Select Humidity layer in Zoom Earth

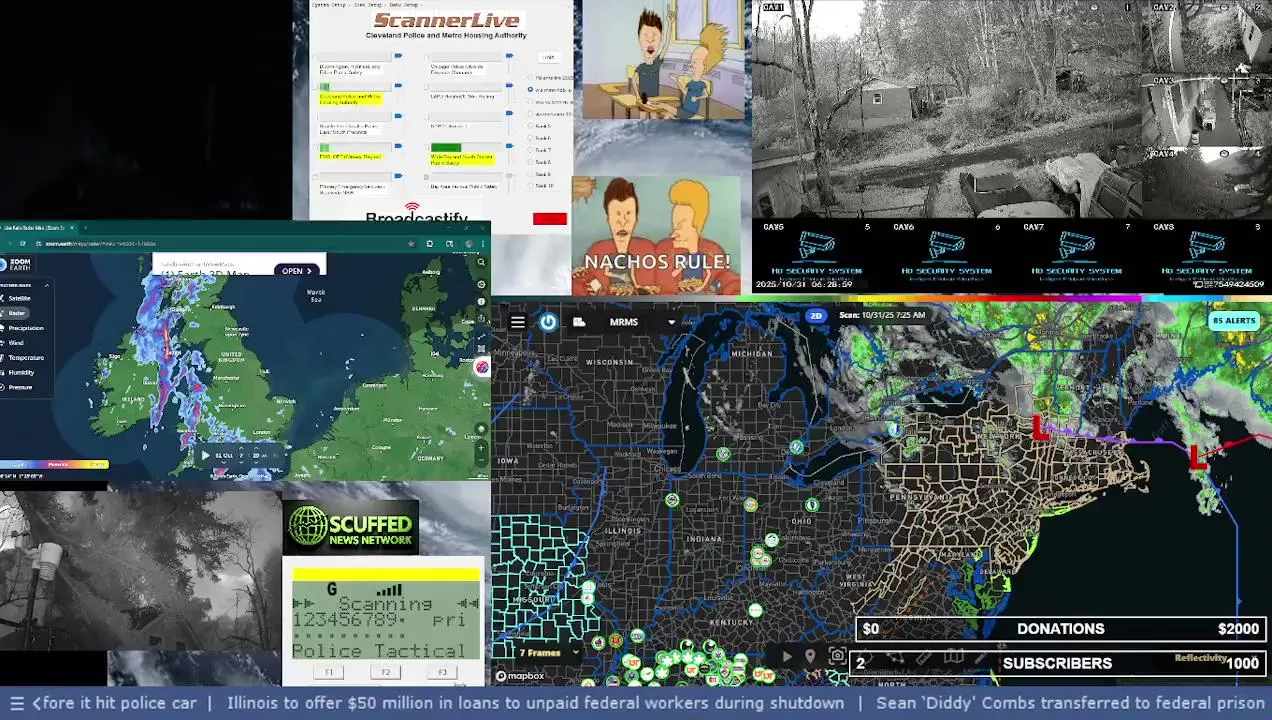(19, 372)
